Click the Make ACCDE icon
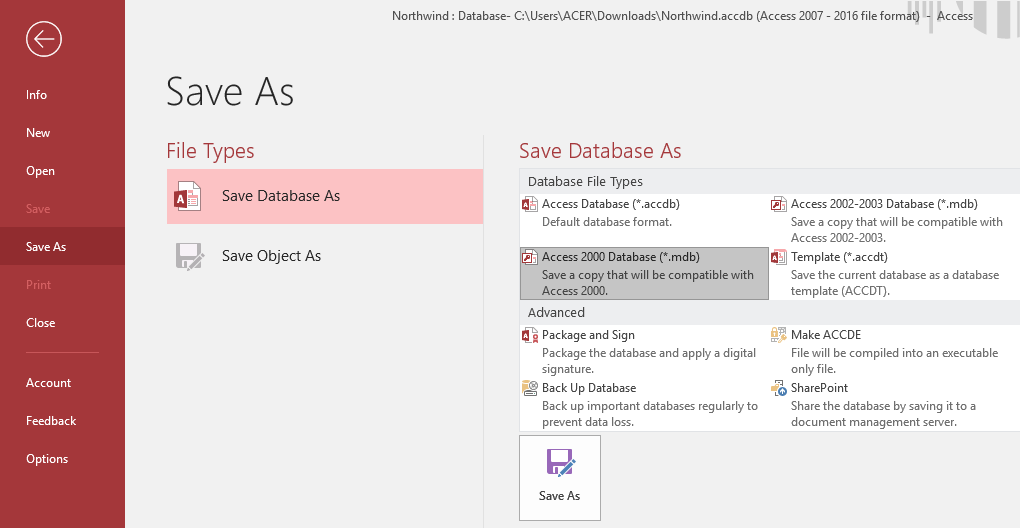This screenshot has height=528, width=1020. click(x=779, y=336)
